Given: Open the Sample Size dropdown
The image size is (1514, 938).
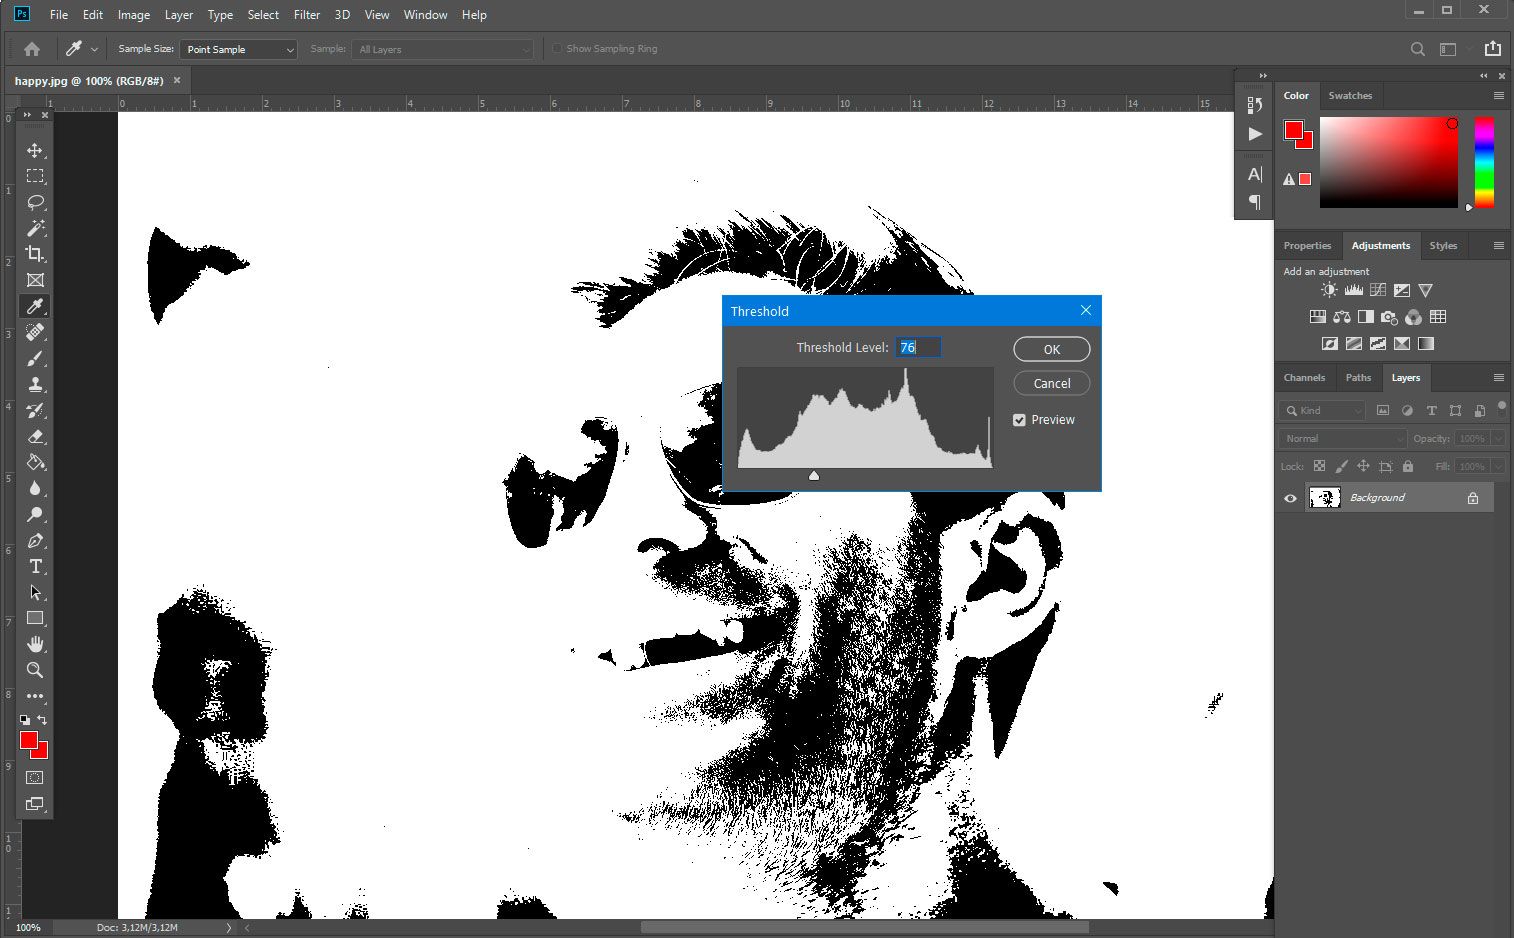Looking at the screenshot, I should point(238,49).
